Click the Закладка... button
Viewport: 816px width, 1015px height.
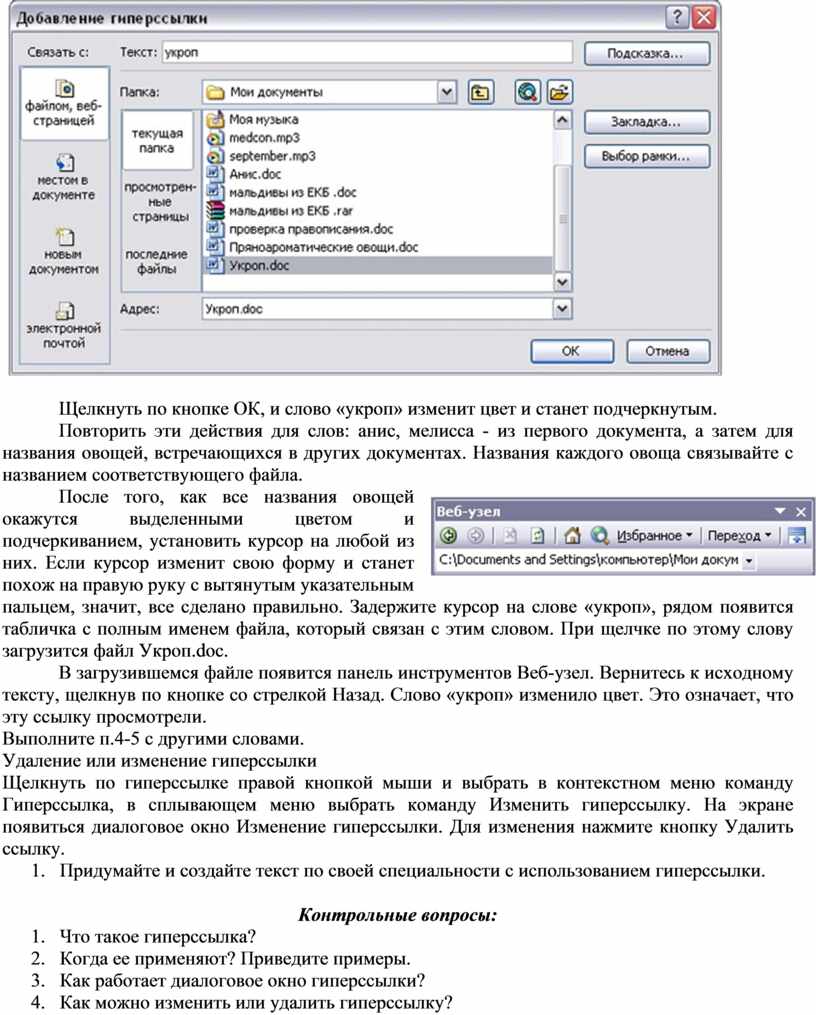click(x=646, y=122)
